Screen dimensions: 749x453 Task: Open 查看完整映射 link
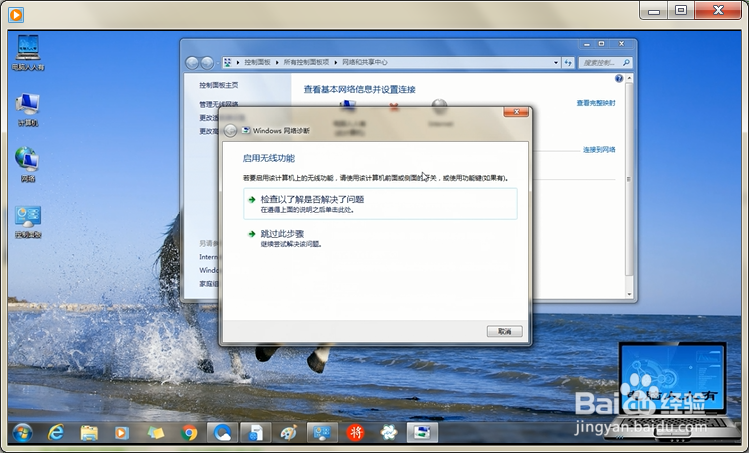[596, 103]
